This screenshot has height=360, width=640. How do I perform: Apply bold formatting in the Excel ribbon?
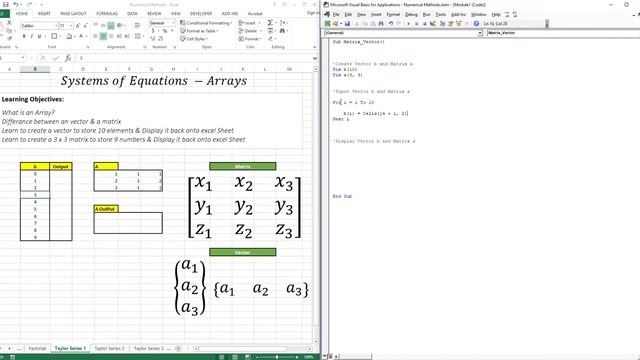pyautogui.click(x=24, y=36)
